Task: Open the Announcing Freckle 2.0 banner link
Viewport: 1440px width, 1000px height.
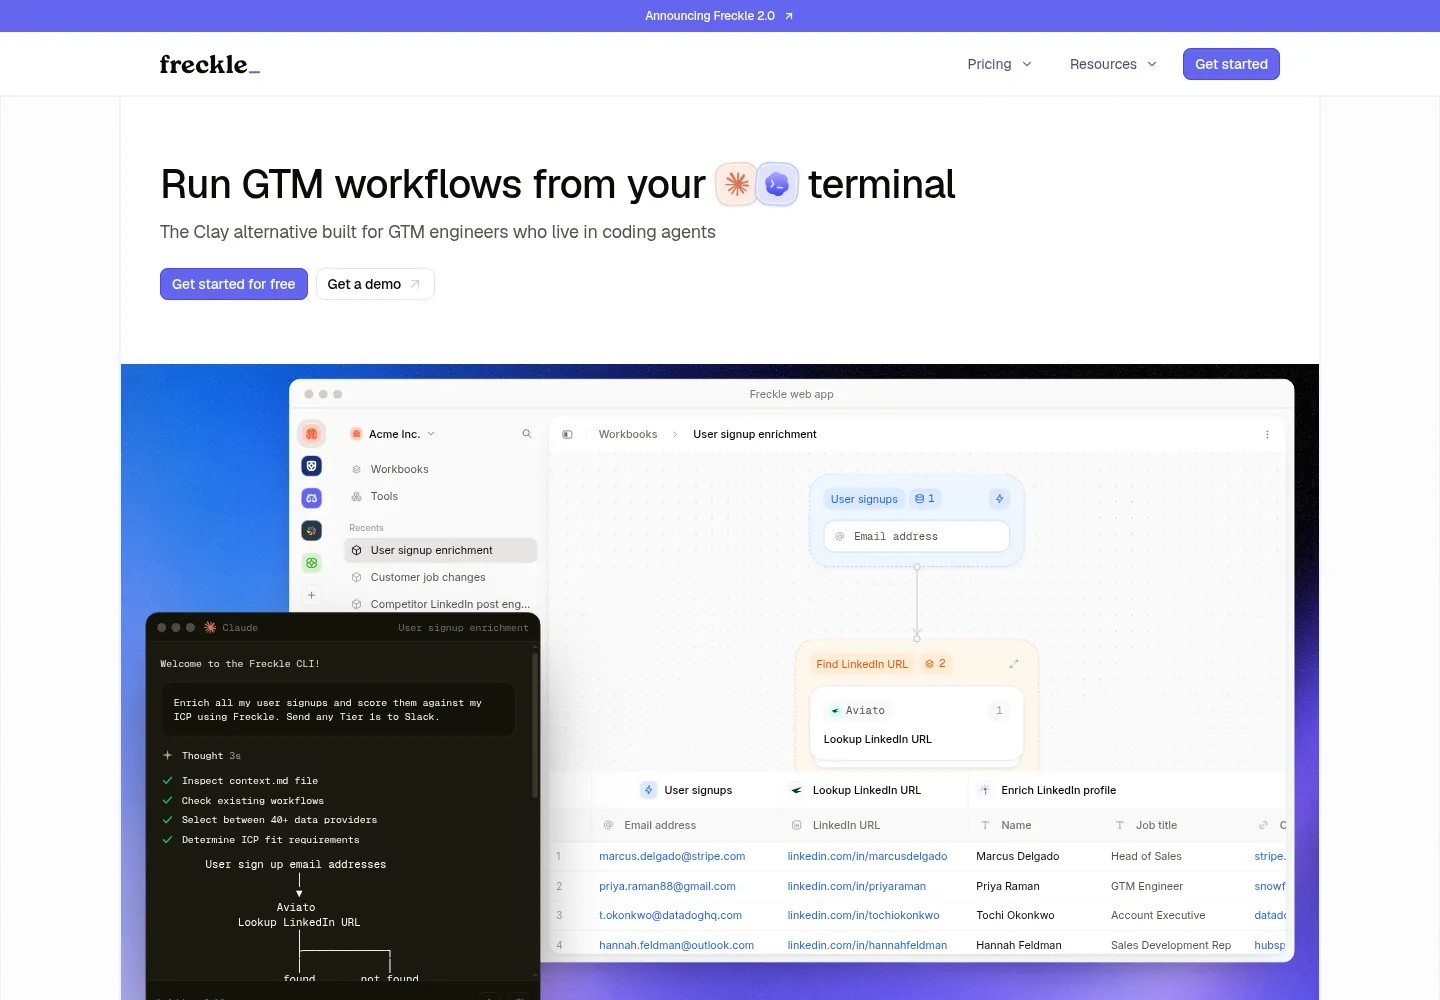Action: coord(719,16)
